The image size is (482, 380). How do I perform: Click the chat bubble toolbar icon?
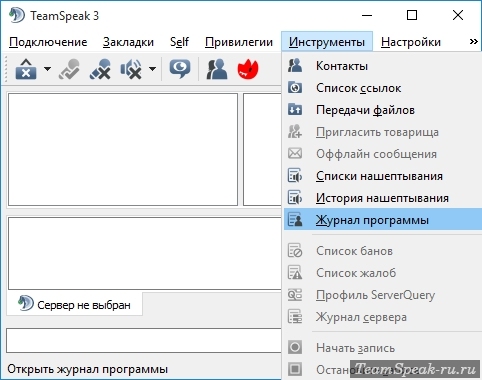coord(180,69)
